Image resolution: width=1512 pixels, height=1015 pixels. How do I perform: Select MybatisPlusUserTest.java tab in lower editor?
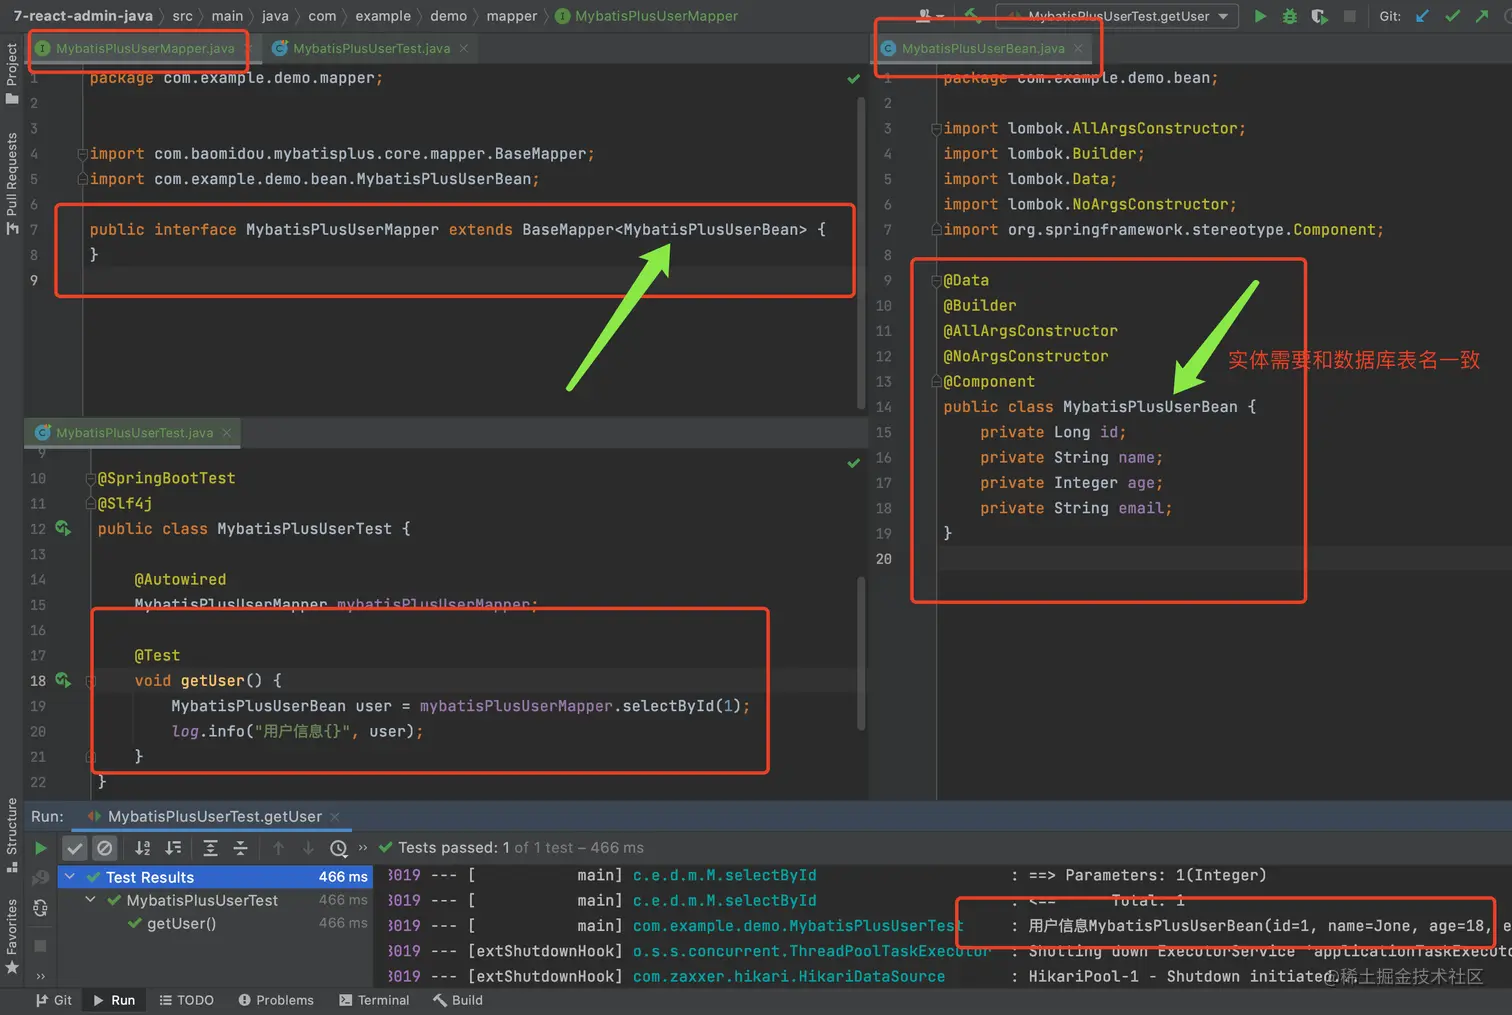(134, 433)
